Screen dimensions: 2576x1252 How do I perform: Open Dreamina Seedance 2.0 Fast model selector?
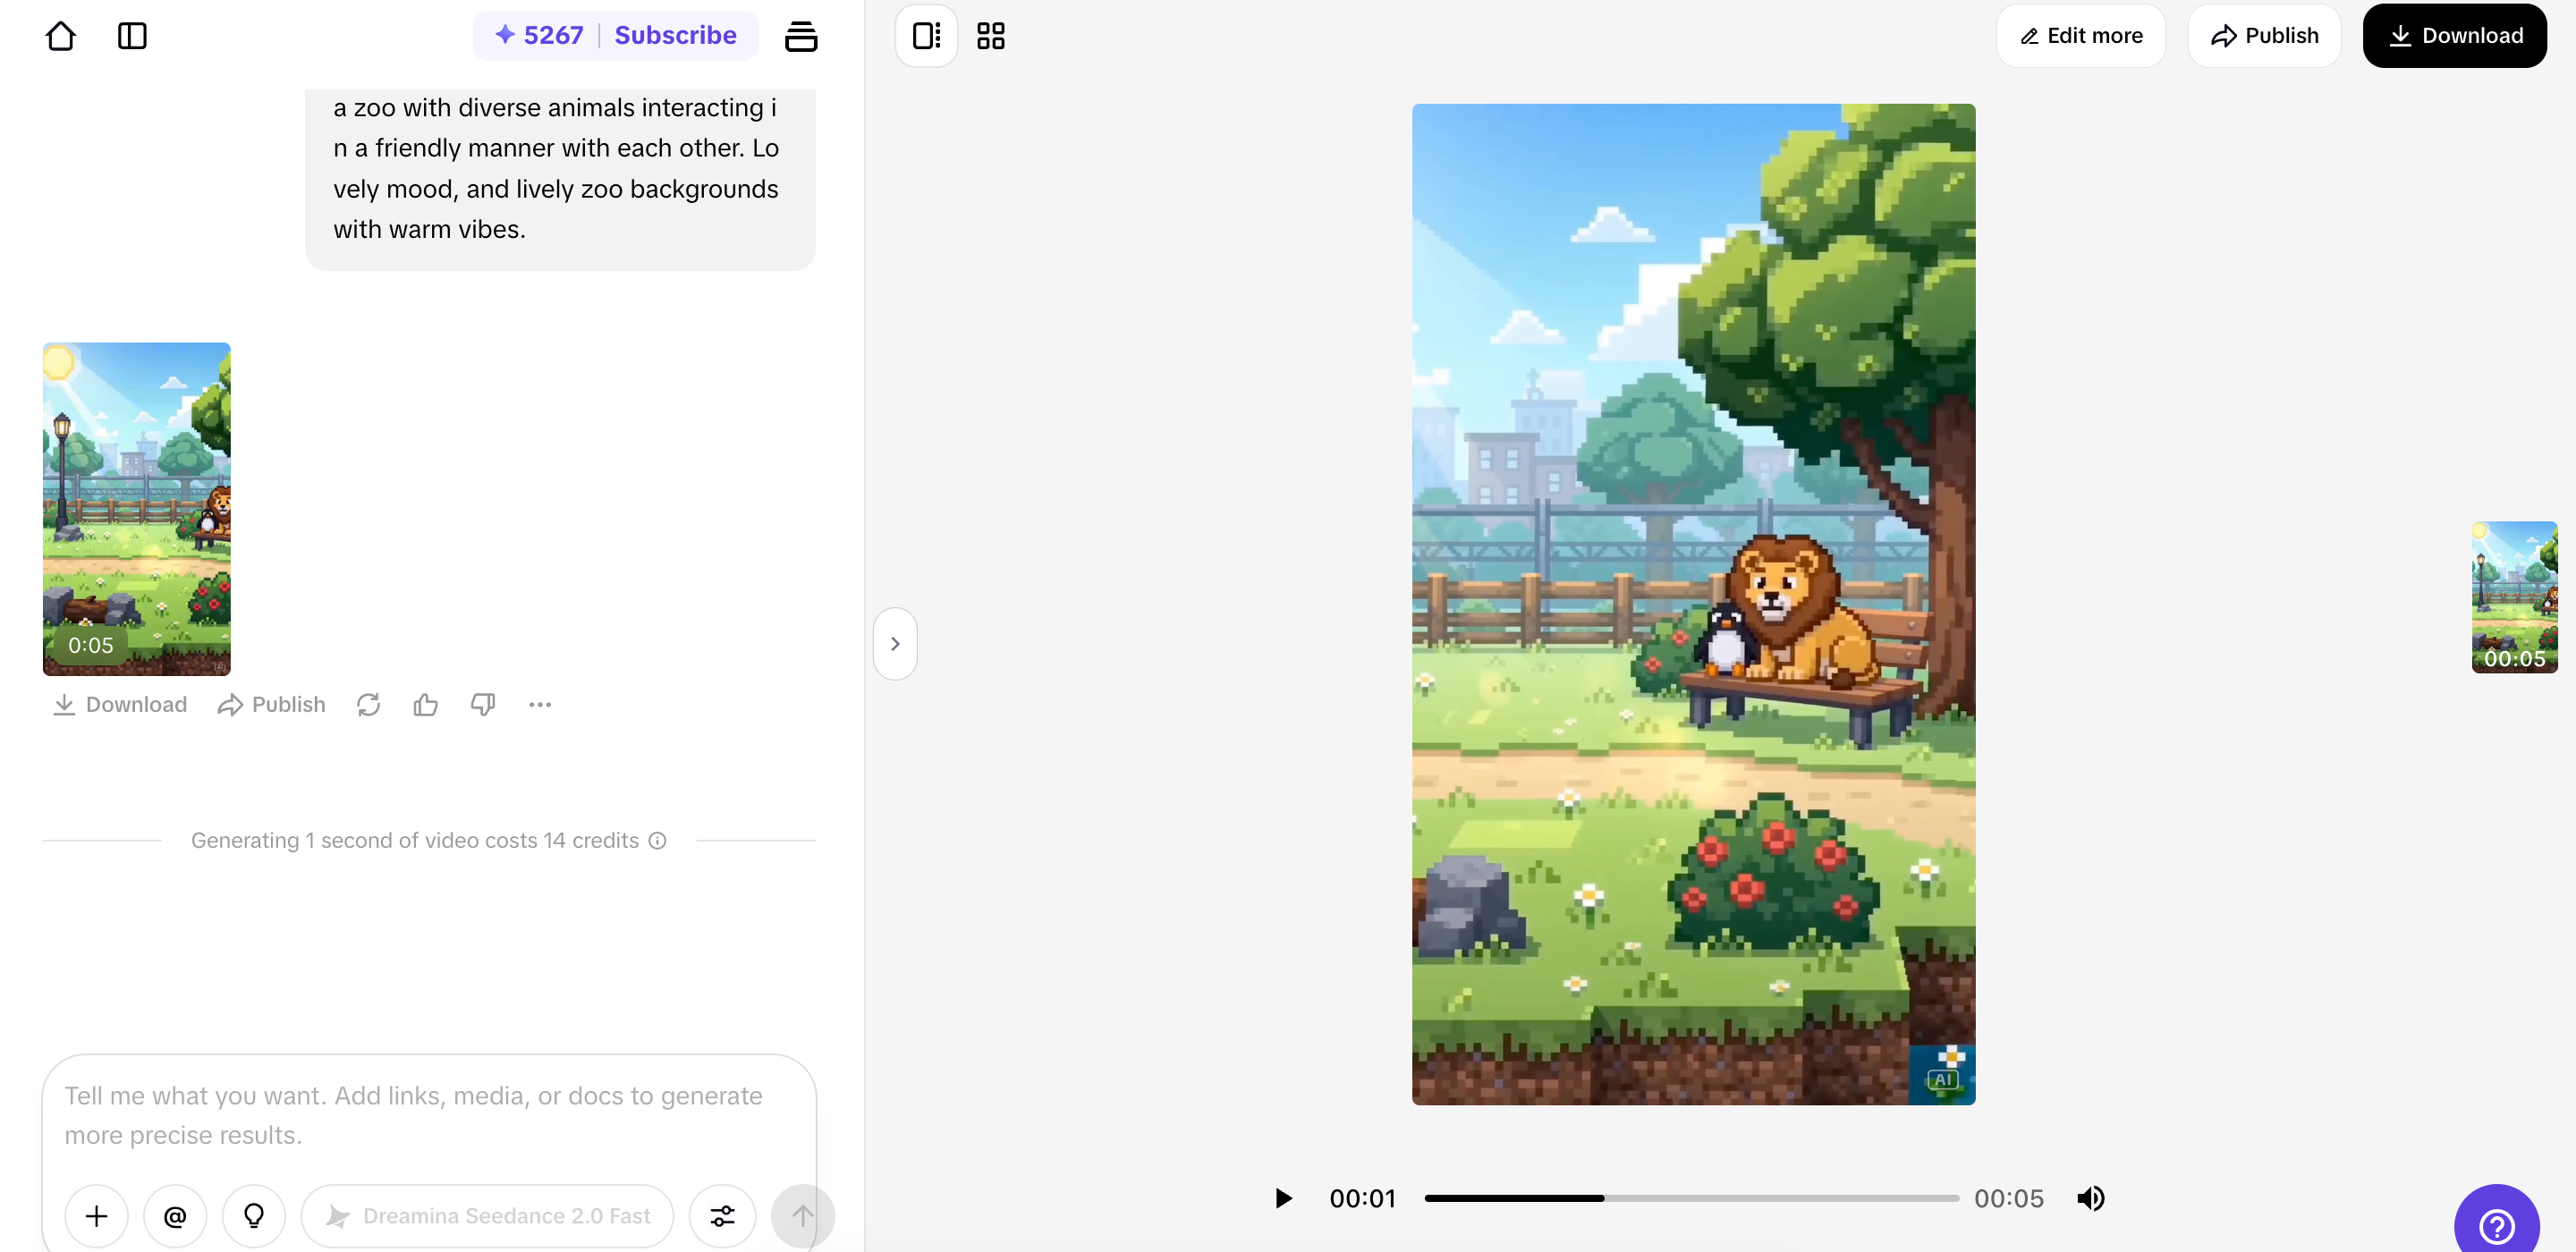point(488,1216)
